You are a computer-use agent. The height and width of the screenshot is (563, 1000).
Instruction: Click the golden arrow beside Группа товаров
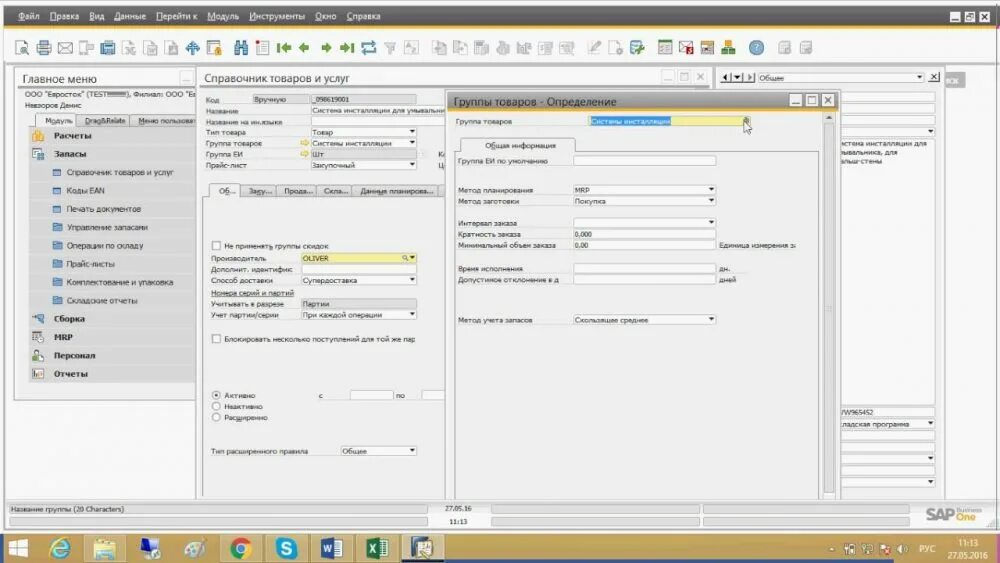305,143
